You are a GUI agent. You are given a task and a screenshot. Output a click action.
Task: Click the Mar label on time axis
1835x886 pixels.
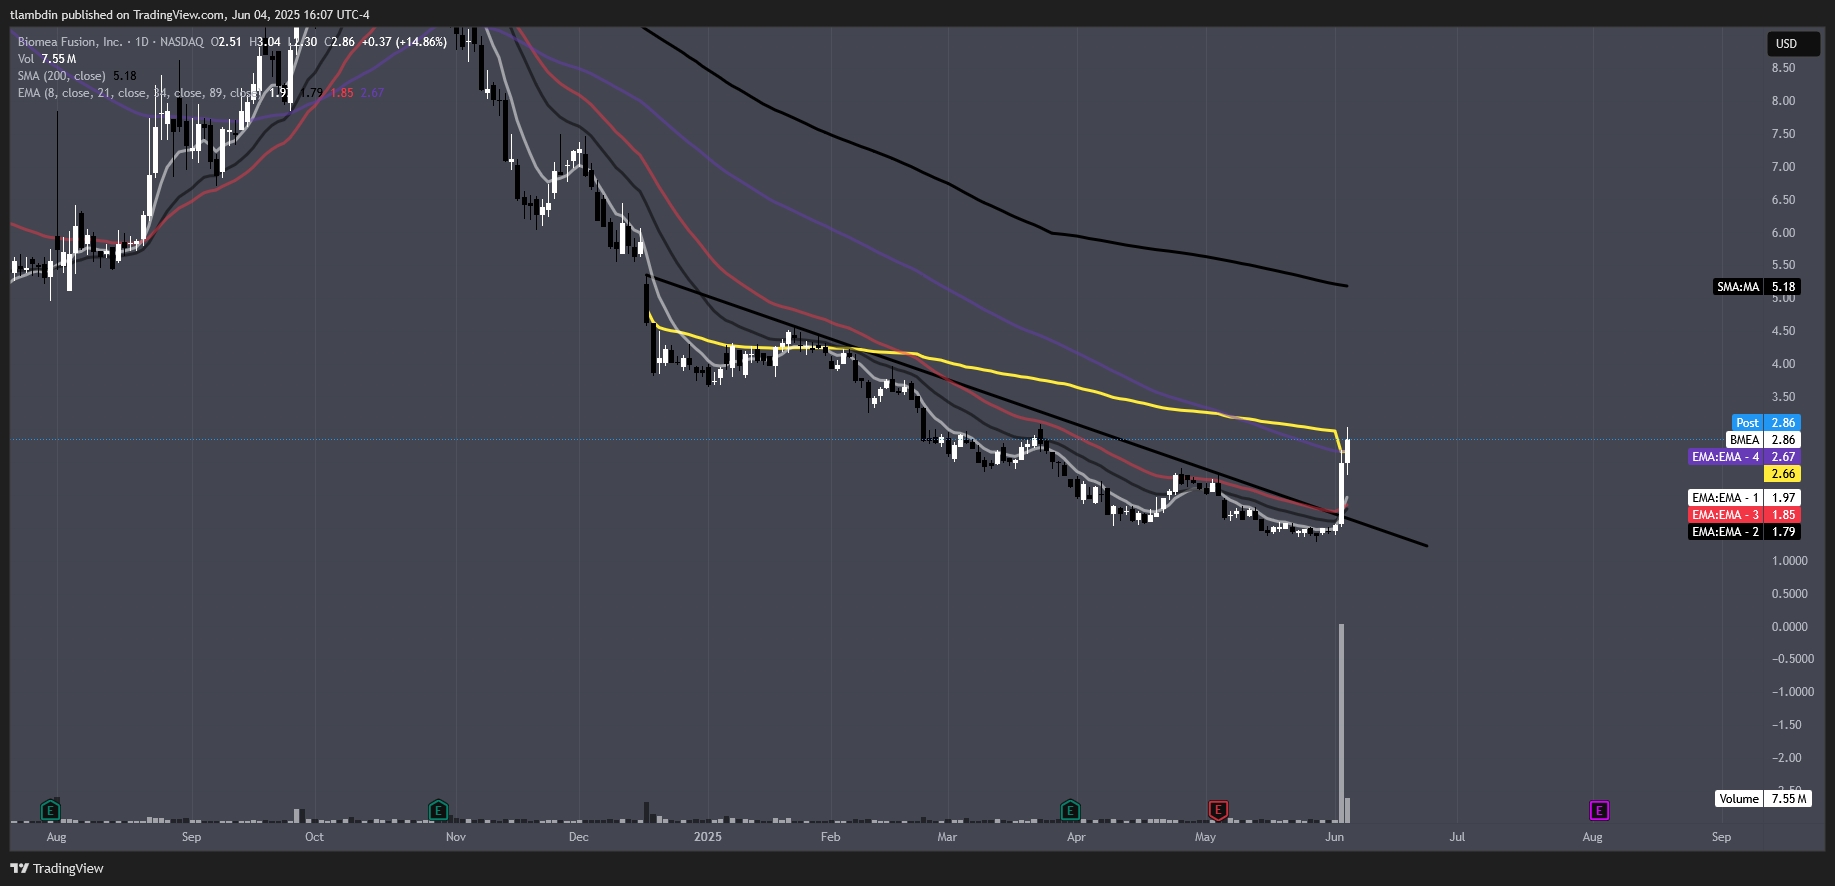click(x=947, y=837)
